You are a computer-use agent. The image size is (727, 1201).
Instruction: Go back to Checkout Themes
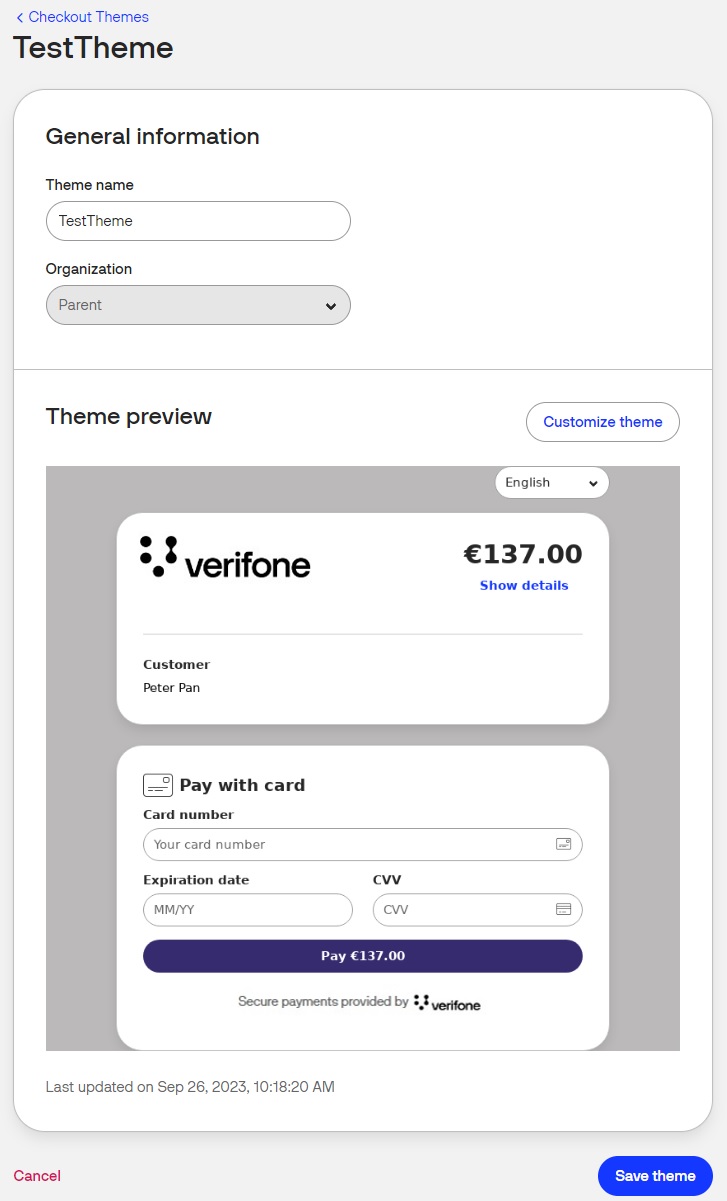tap(88, 17)
